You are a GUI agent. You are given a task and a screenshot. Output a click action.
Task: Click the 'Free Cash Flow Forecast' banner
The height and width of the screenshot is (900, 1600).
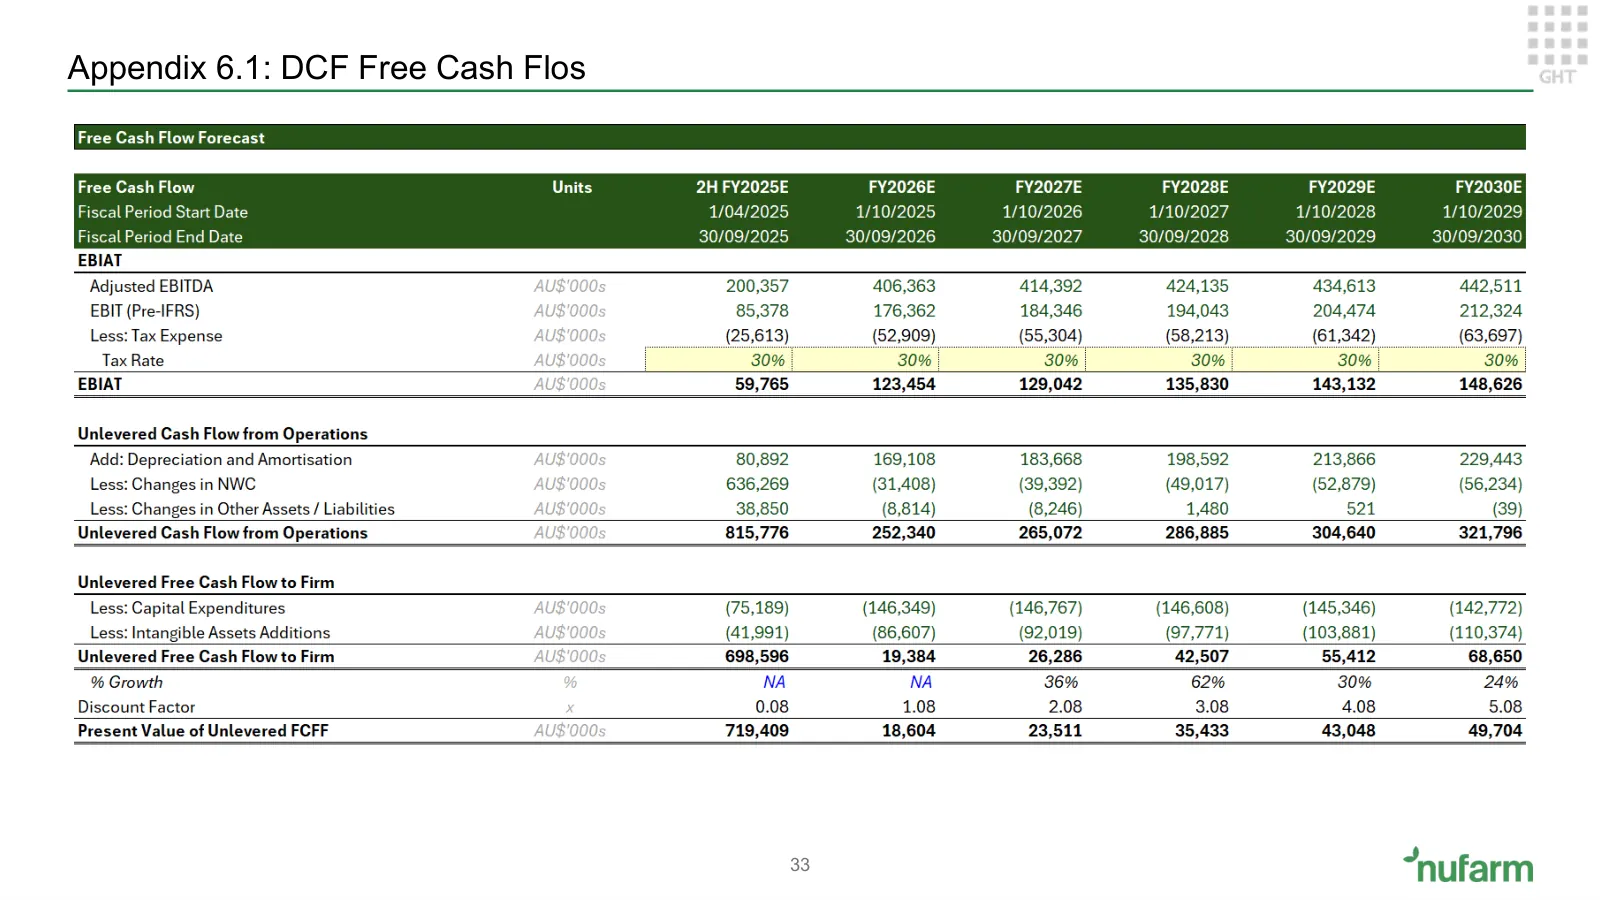pyautogui.click(x=799, y=137)
